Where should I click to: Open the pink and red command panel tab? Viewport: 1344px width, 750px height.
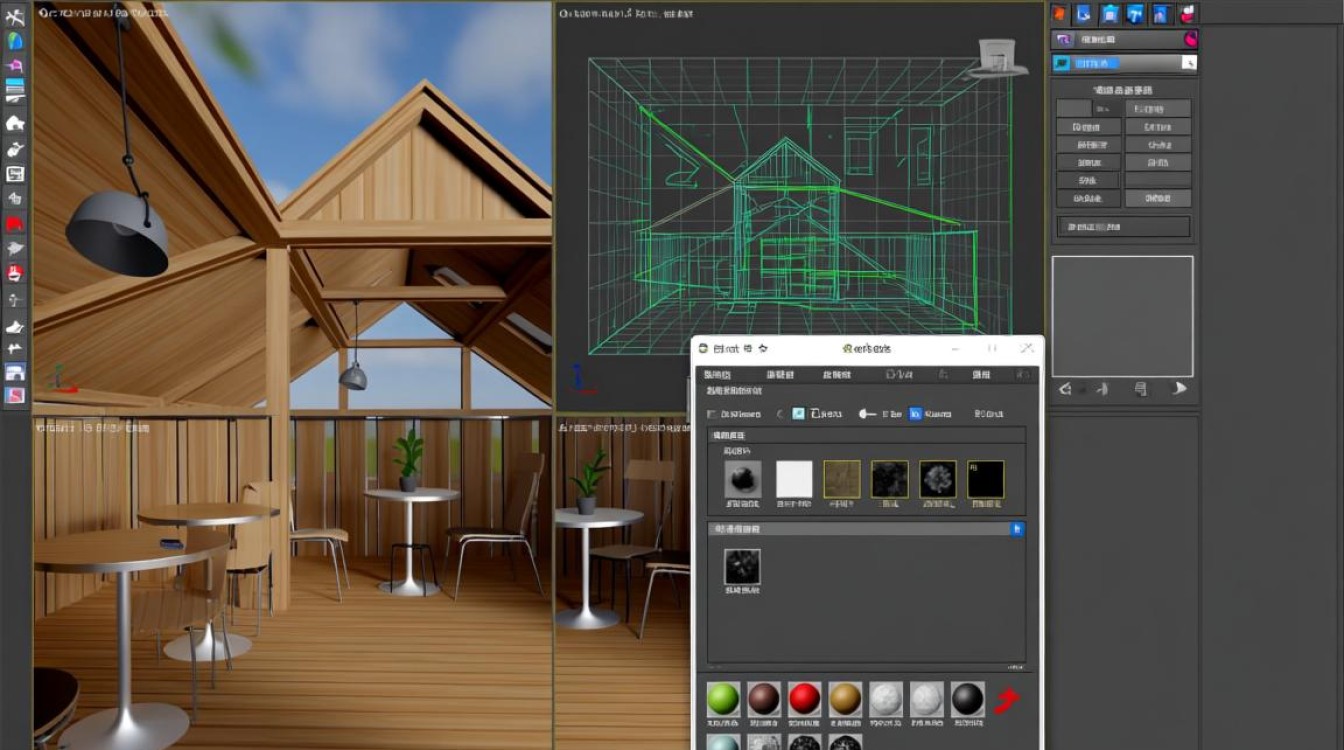(1187, 14)
